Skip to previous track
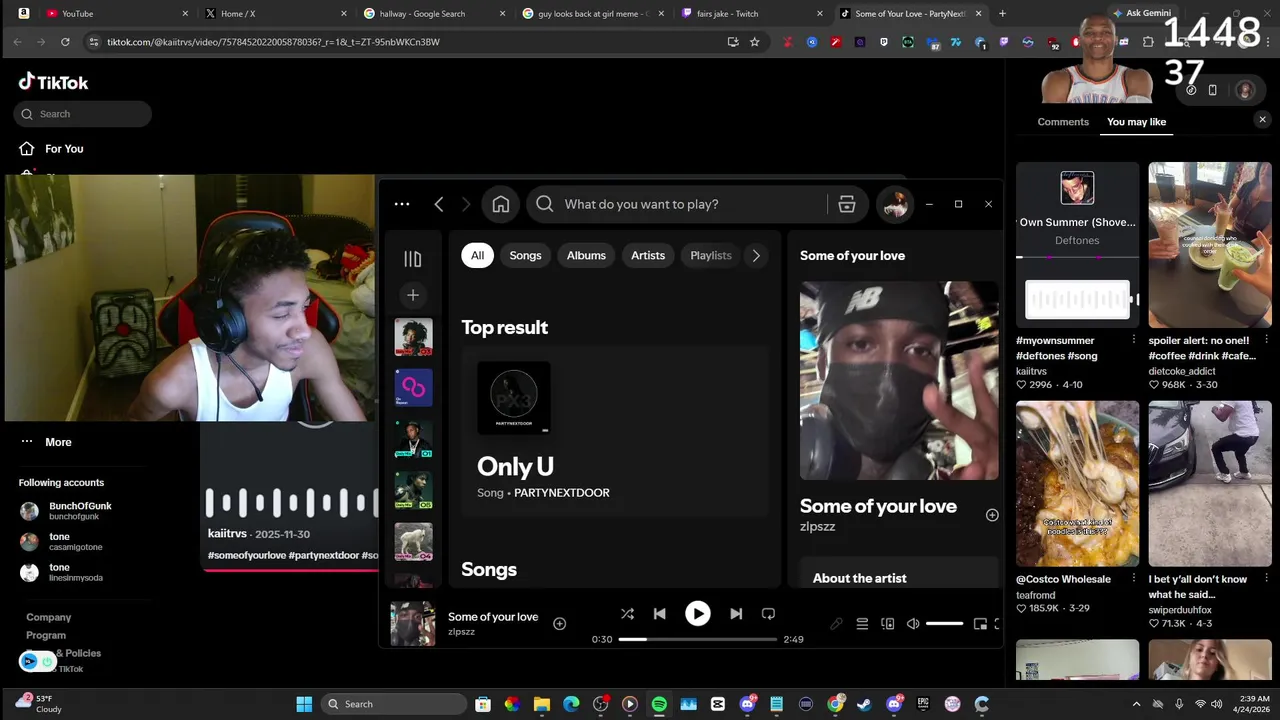This screenshot has height=720, width=1280. click(x=660, y=614)
